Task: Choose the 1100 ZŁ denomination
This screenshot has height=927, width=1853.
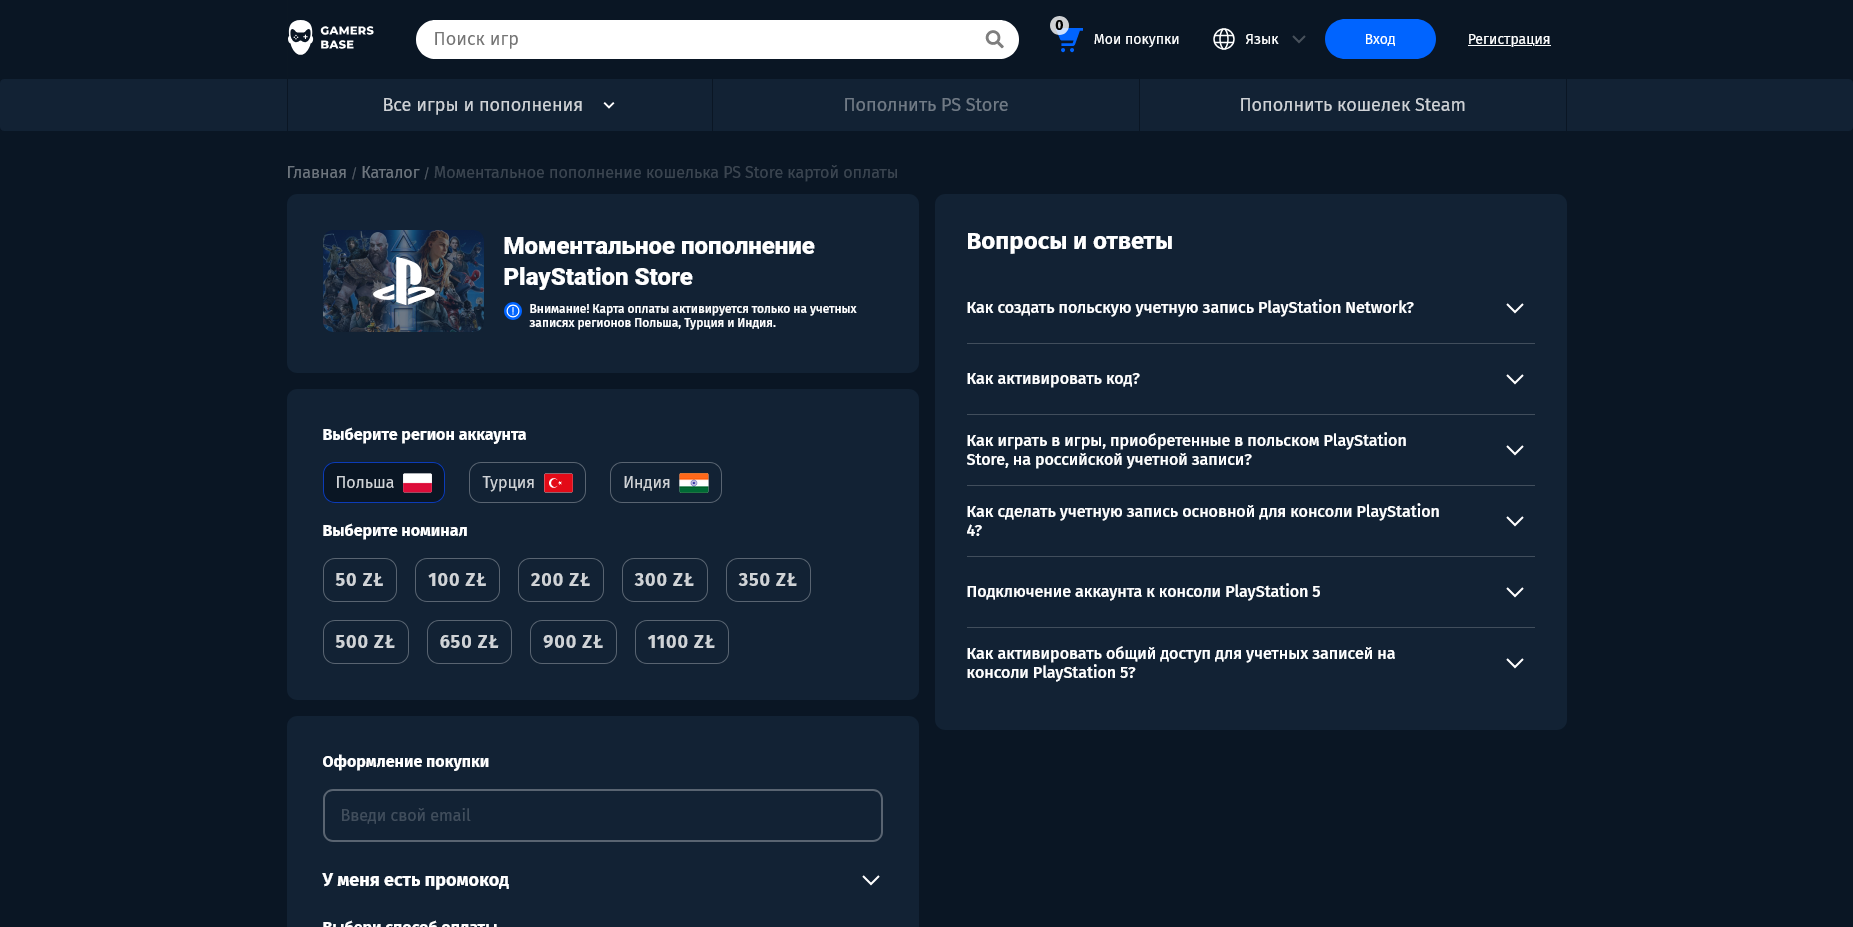Action: tap(682, 642)
